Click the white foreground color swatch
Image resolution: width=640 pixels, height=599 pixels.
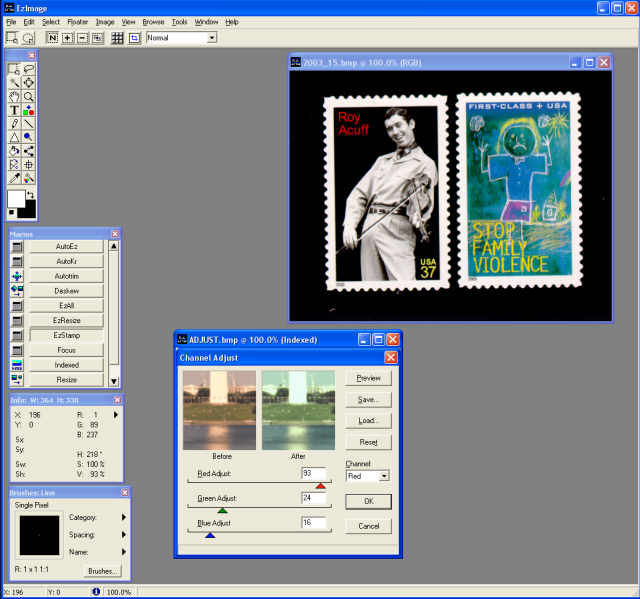[x=16, y=199]
